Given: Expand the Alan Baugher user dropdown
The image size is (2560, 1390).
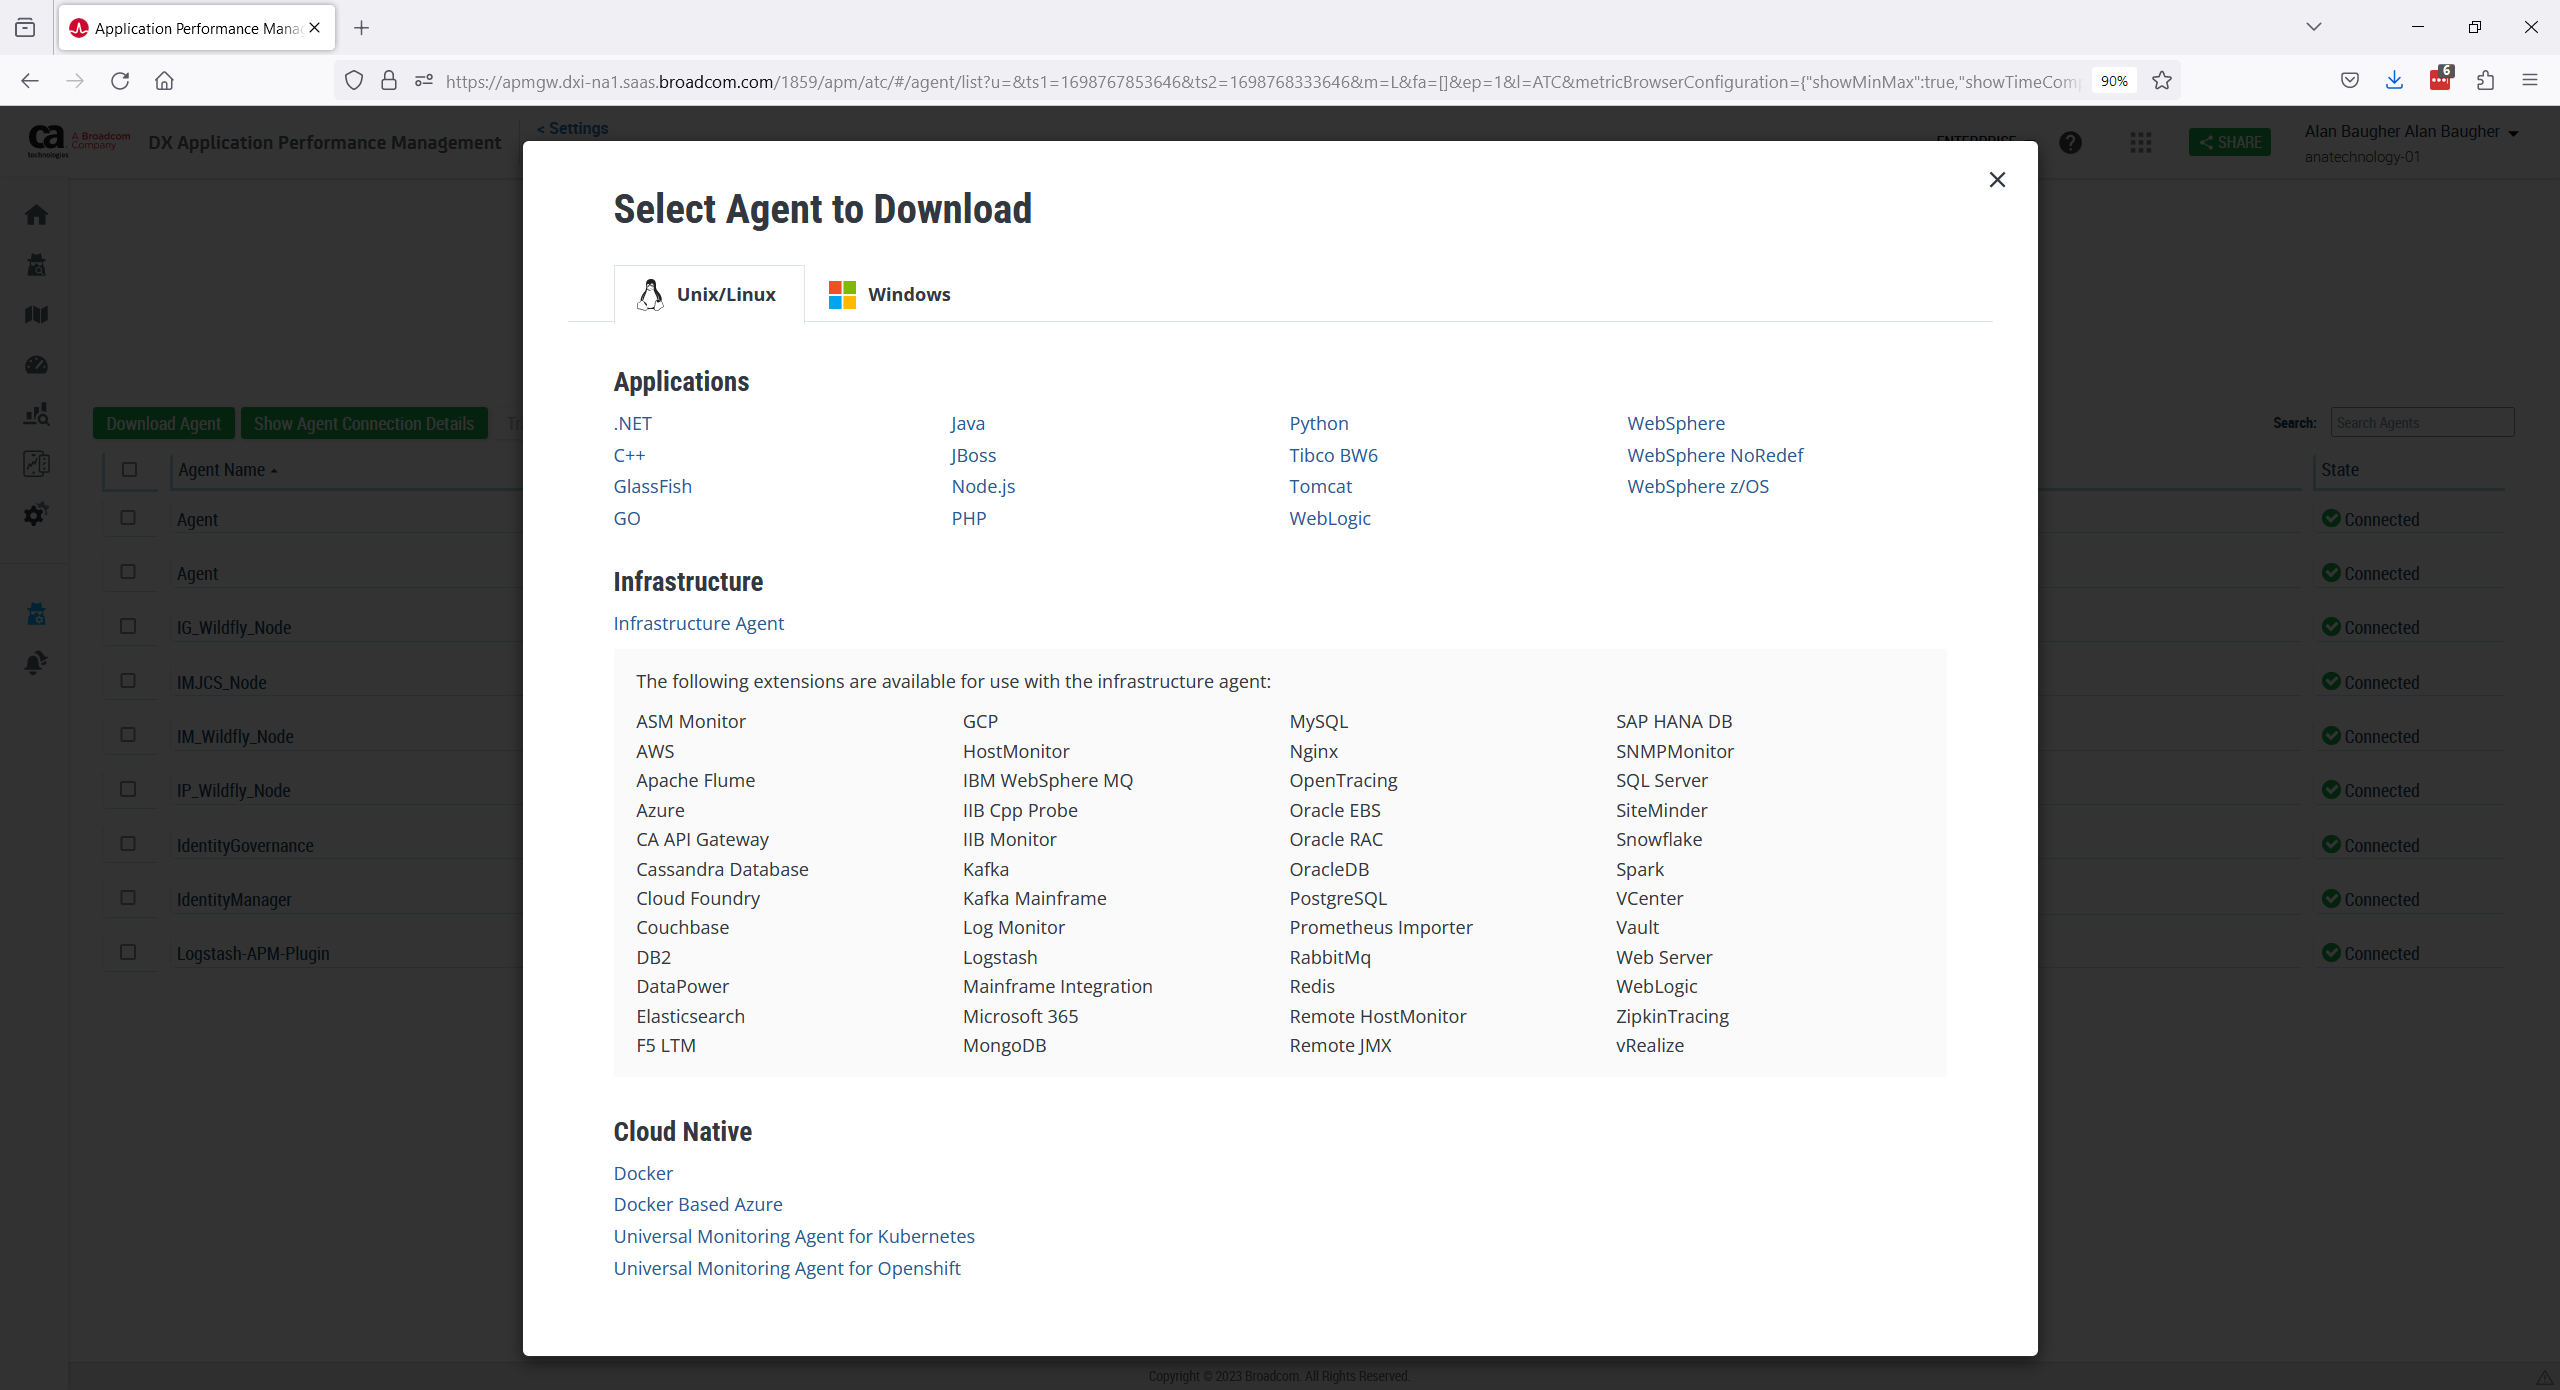Looking at the screenshot, I should 2512,133.
